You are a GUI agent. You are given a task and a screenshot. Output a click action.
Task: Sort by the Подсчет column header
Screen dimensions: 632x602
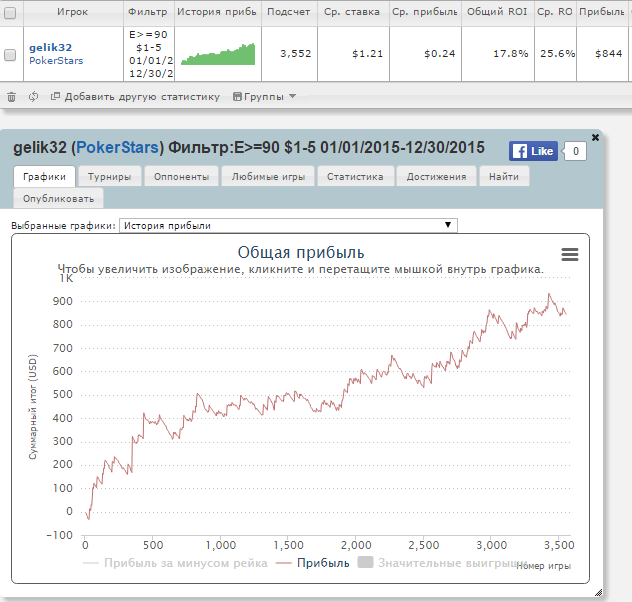pyautogui.click(x=289, y=12)
